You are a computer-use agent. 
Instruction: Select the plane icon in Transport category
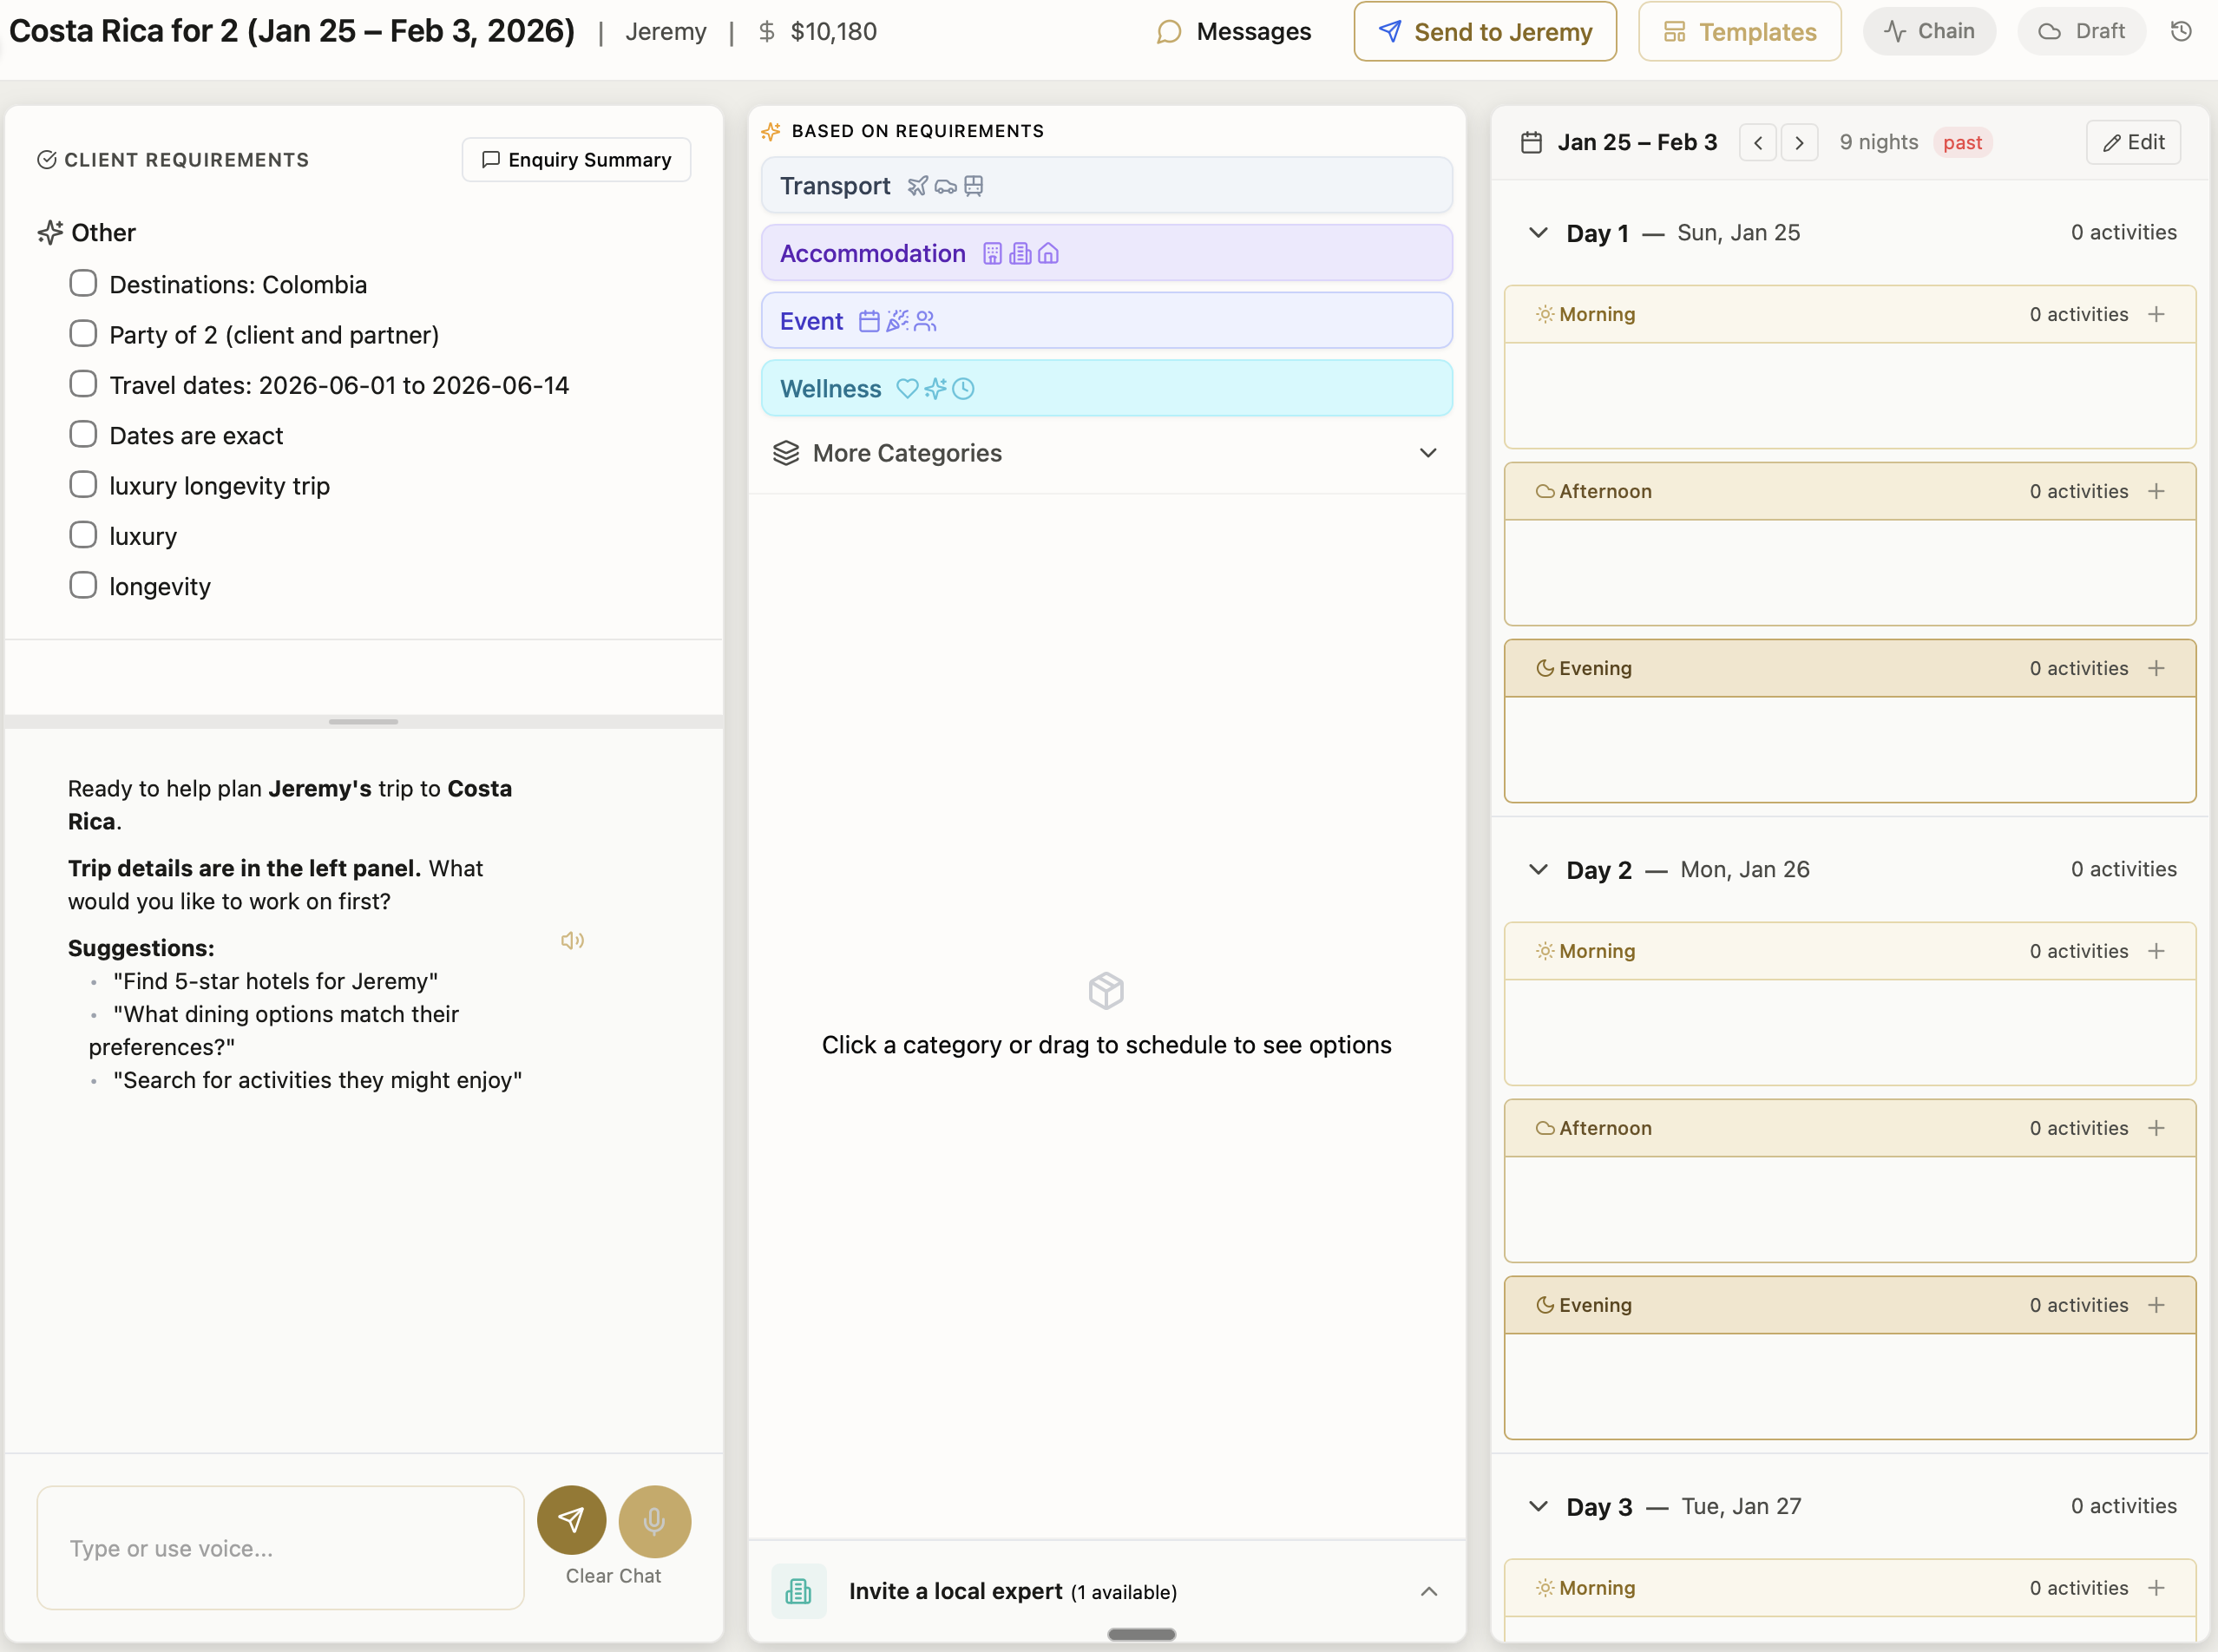click(x=917, y=185)
